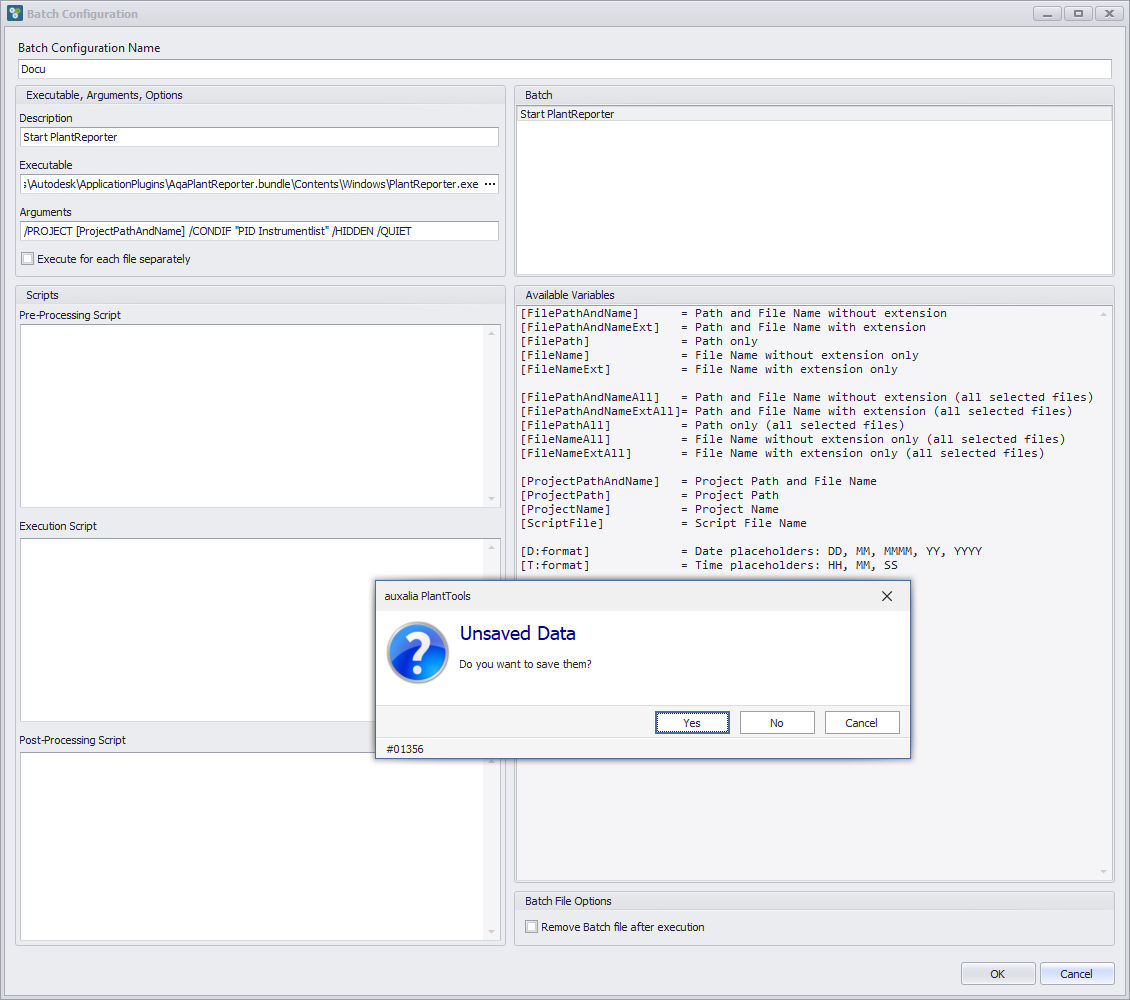Click No in Unsaved Data dialog
The height and width of the screenshot is (1000, 1130).
(x=777, y=723)
